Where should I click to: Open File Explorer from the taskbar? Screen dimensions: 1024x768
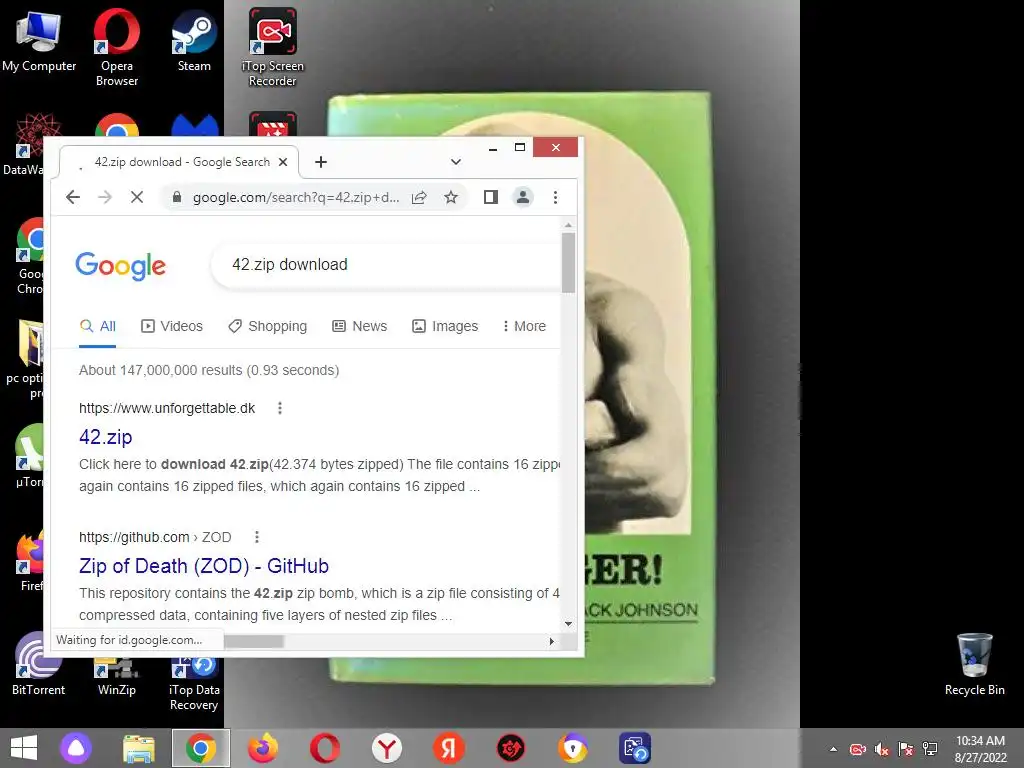pos(138,748)
